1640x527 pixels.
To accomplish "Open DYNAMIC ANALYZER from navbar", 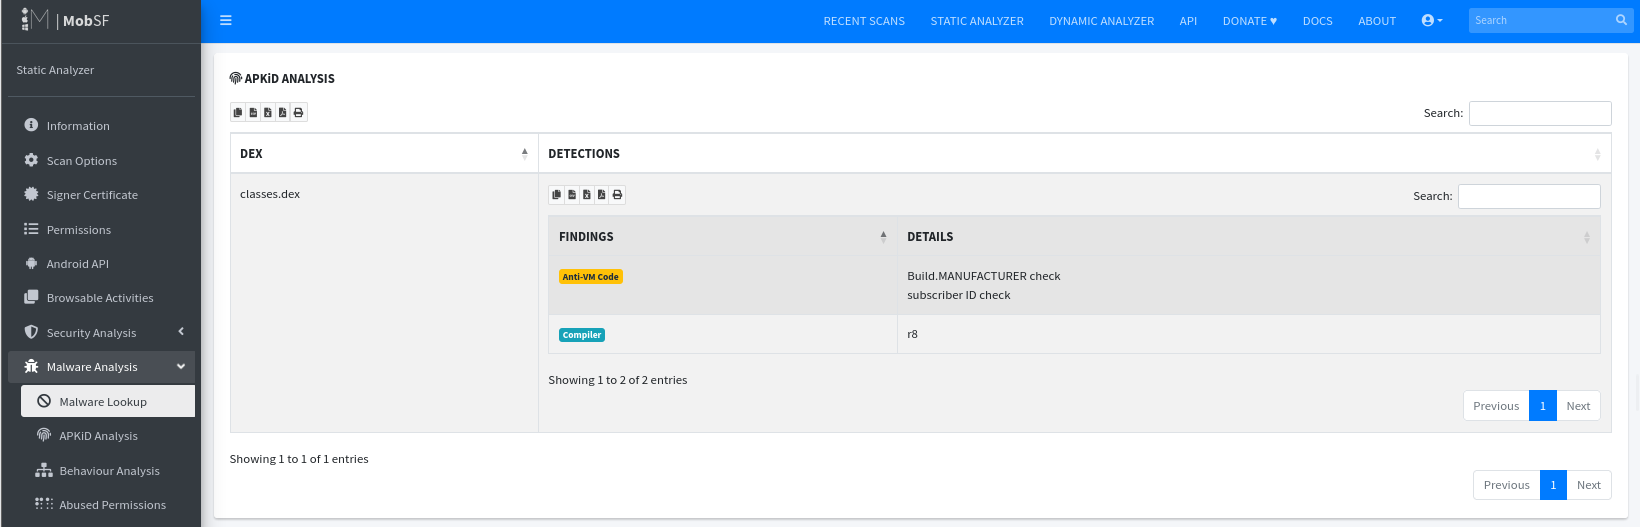I will (1101, 21).
